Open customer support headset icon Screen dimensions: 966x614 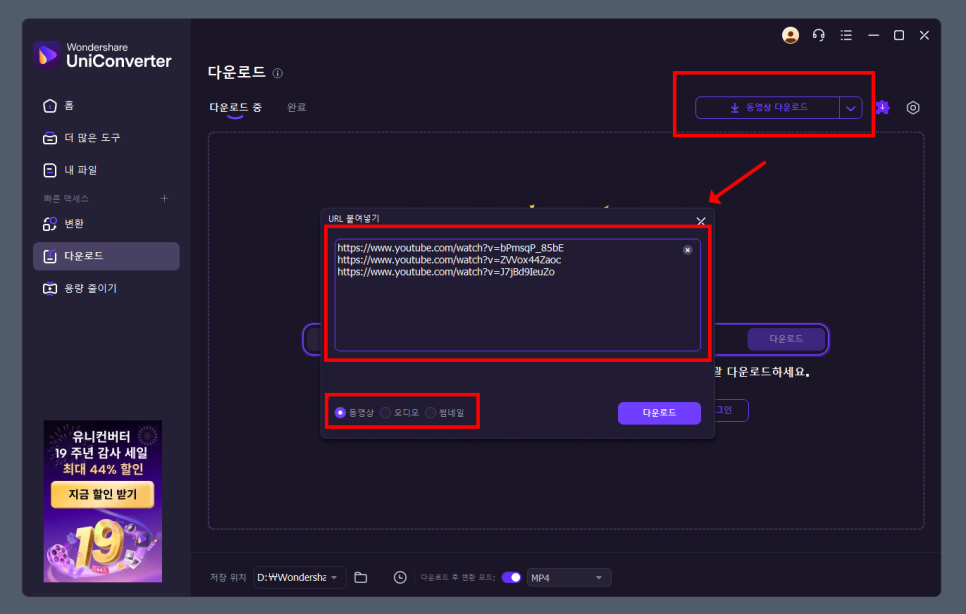[x=818, y=35]
